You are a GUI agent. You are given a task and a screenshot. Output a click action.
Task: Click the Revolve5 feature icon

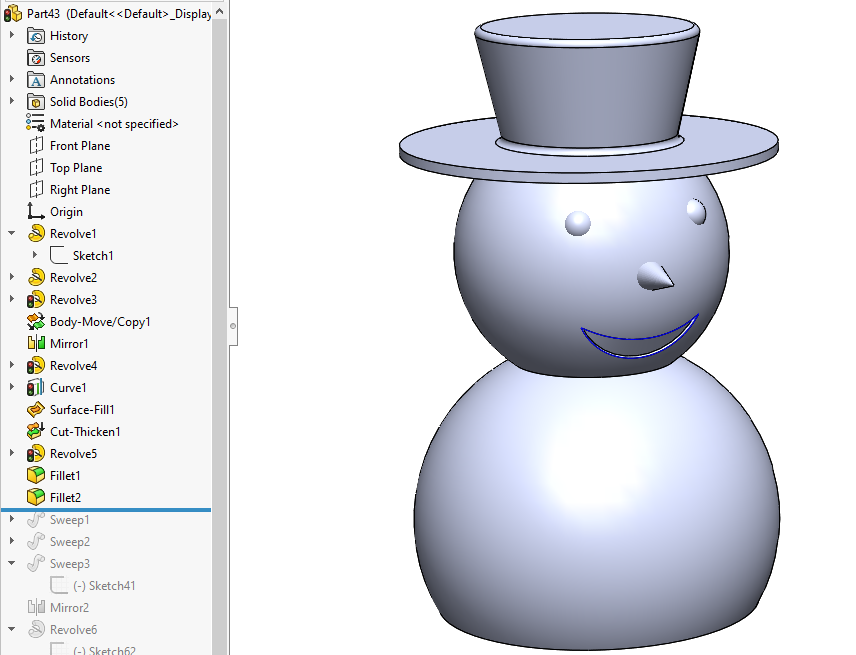pos(36,454)
